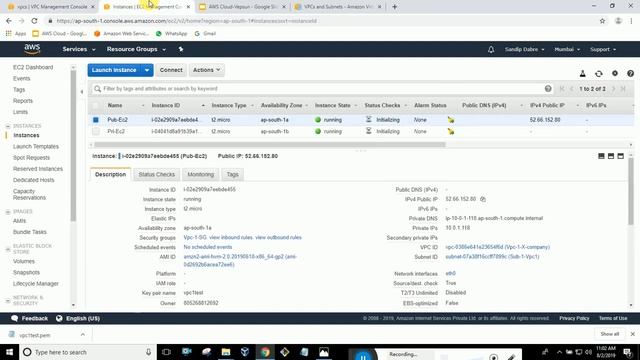The image size is (640, 360).
Task: Copy the IPv4 Public IP to clipboard
Action: click(483, 199)
